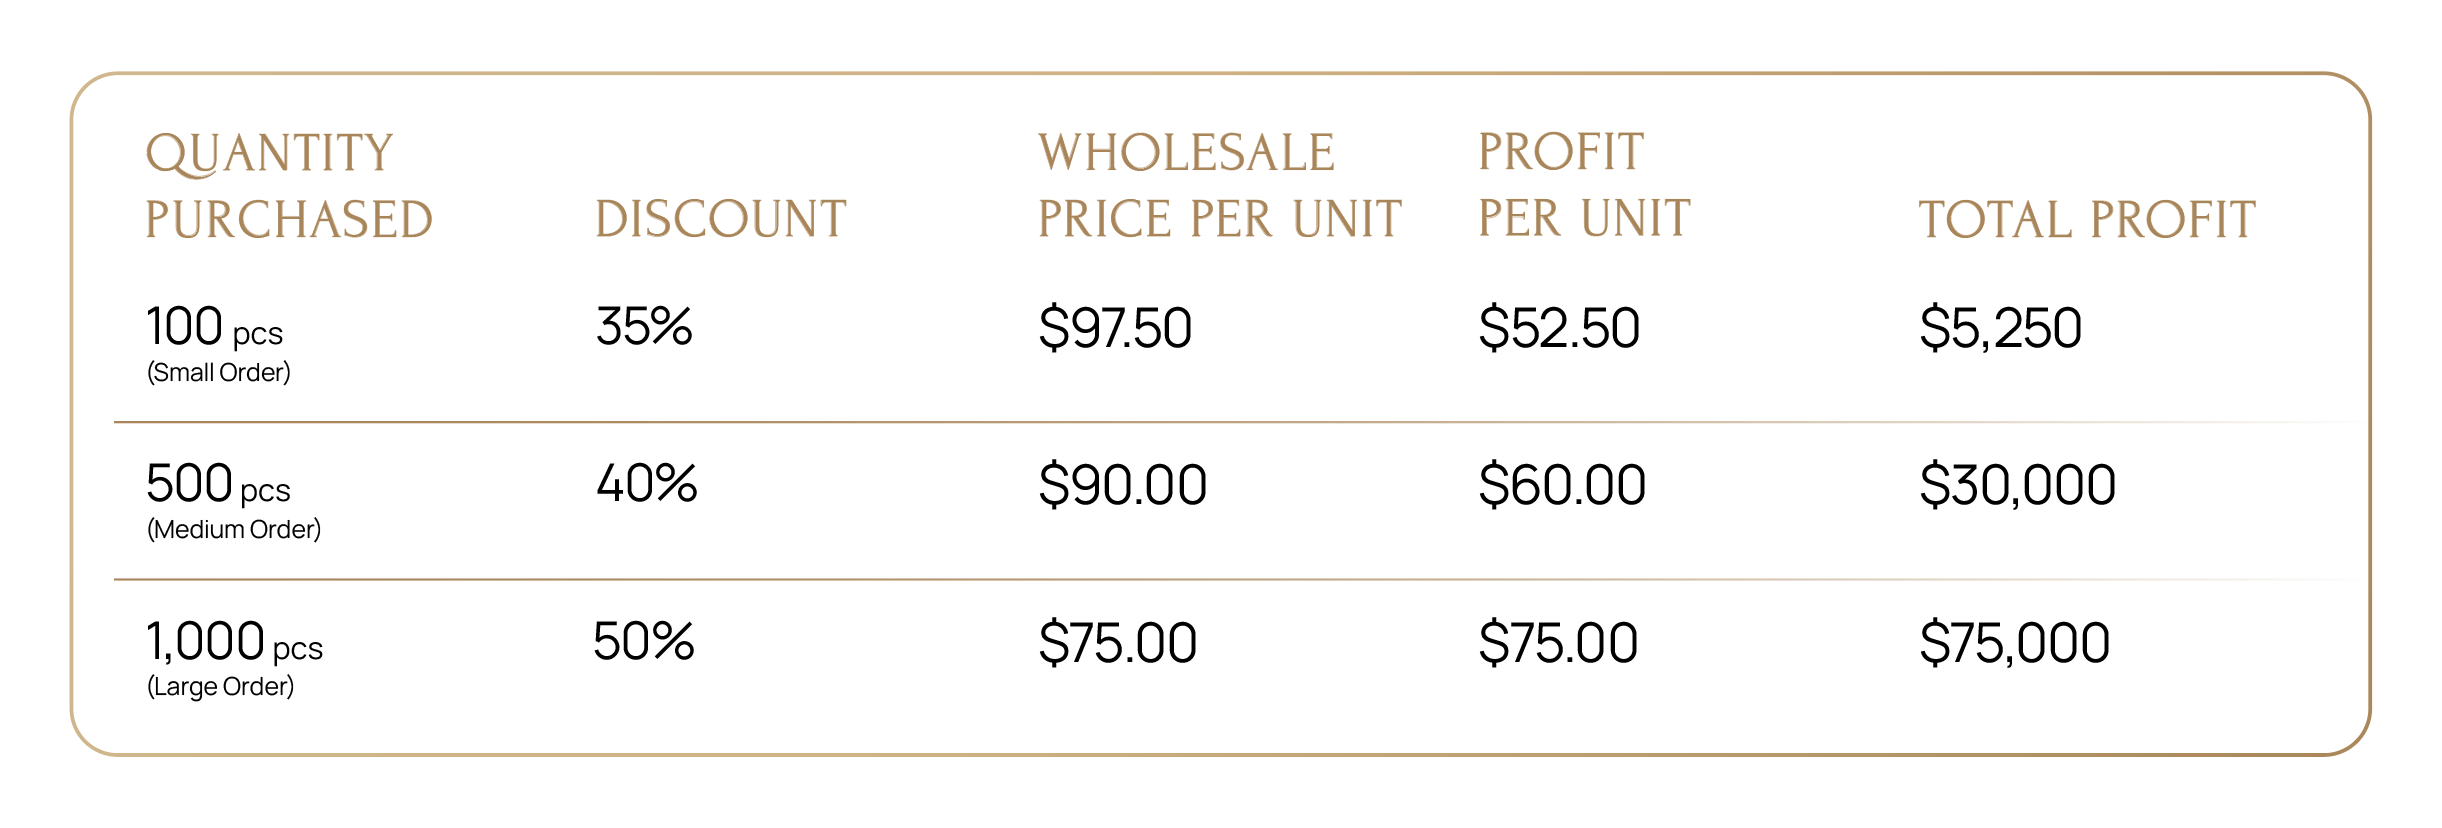Select the 35% discount value

click(x=644, y=326)
